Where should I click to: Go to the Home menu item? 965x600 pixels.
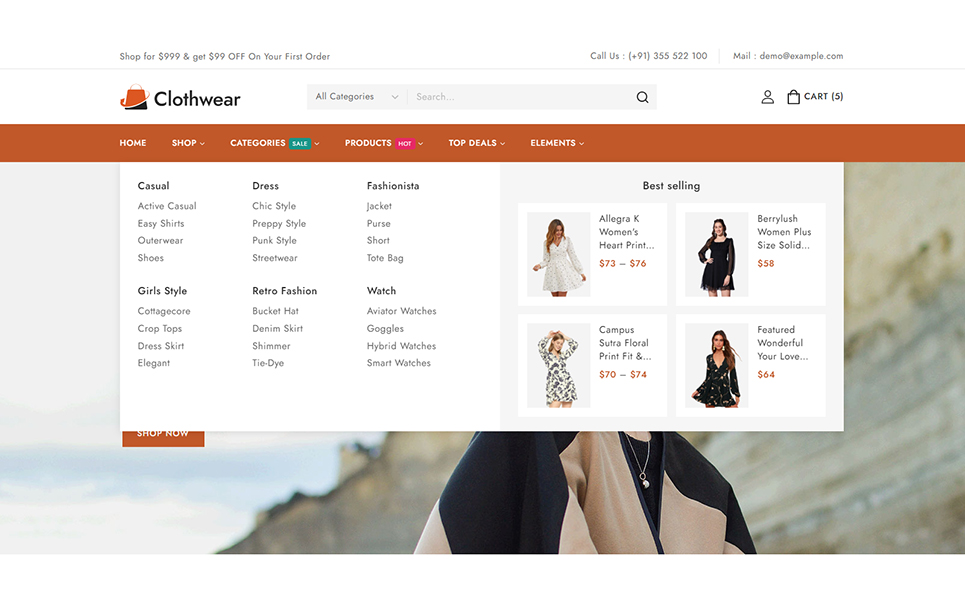(x=133, y=143)
